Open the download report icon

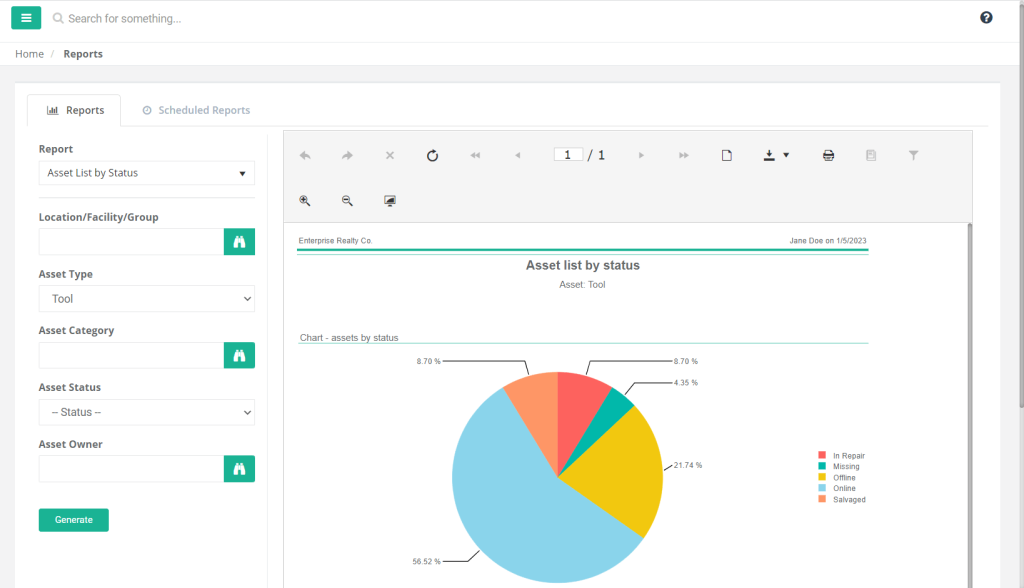[x=770, y=155]
